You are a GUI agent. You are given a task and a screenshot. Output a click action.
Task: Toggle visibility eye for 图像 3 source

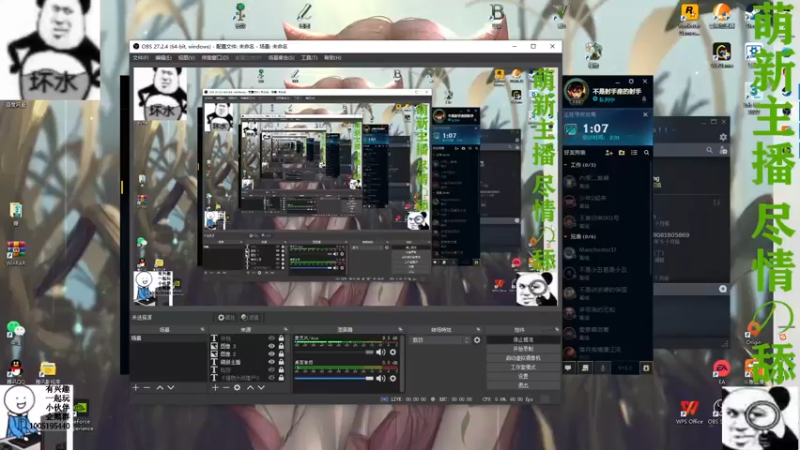271,346
